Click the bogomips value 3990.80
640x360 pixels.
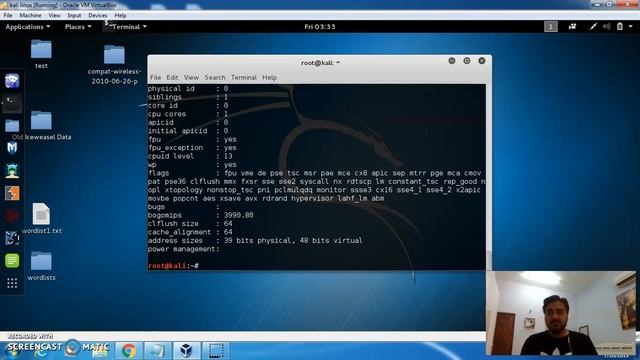point(238,215)
